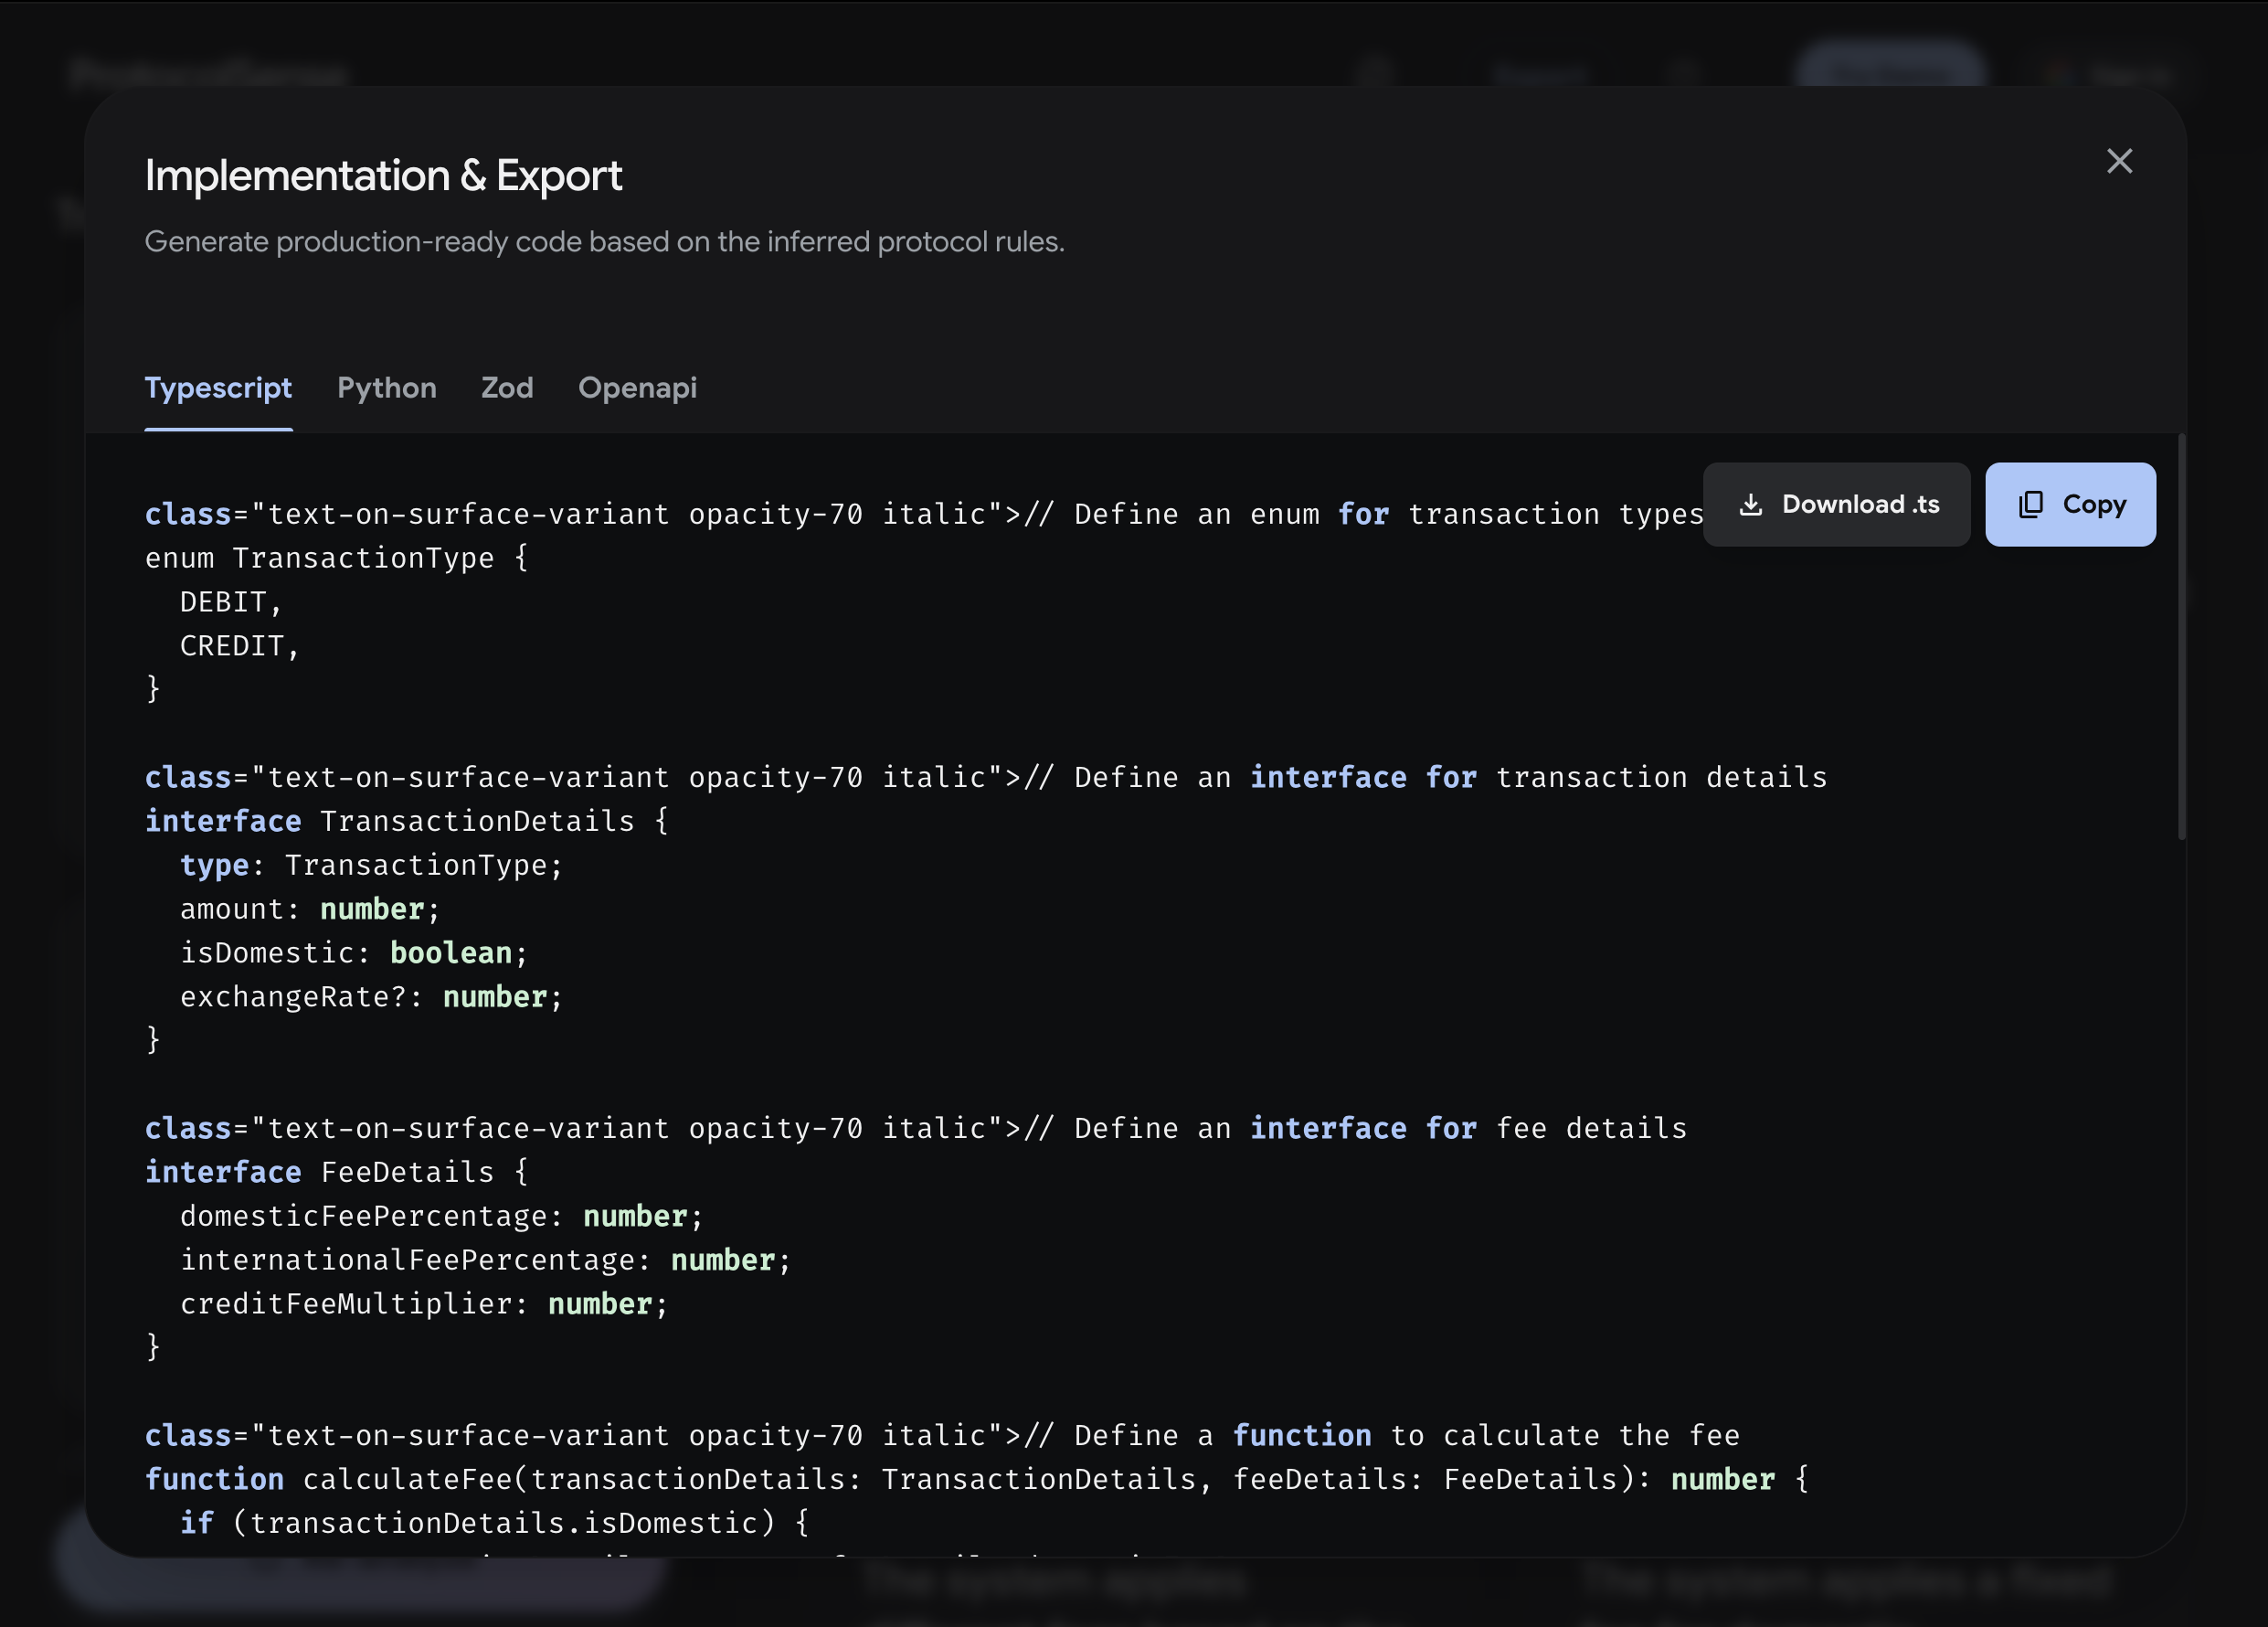Click the copy icon inside the Copy button
Image resolution: width=2268 pixels, height=1627 pixels.
click(x=2031, y=504)
